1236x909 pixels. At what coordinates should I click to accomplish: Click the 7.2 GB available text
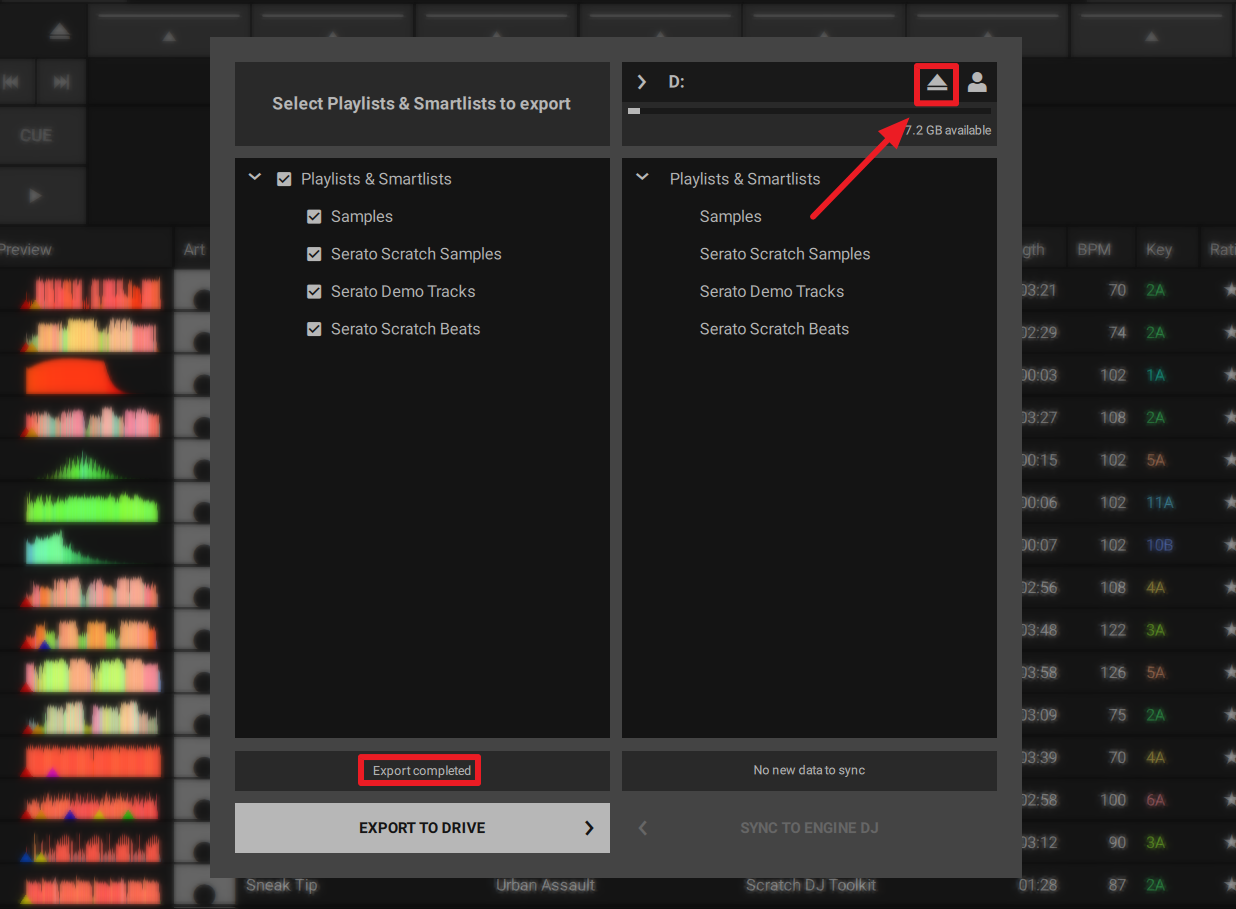948,131
